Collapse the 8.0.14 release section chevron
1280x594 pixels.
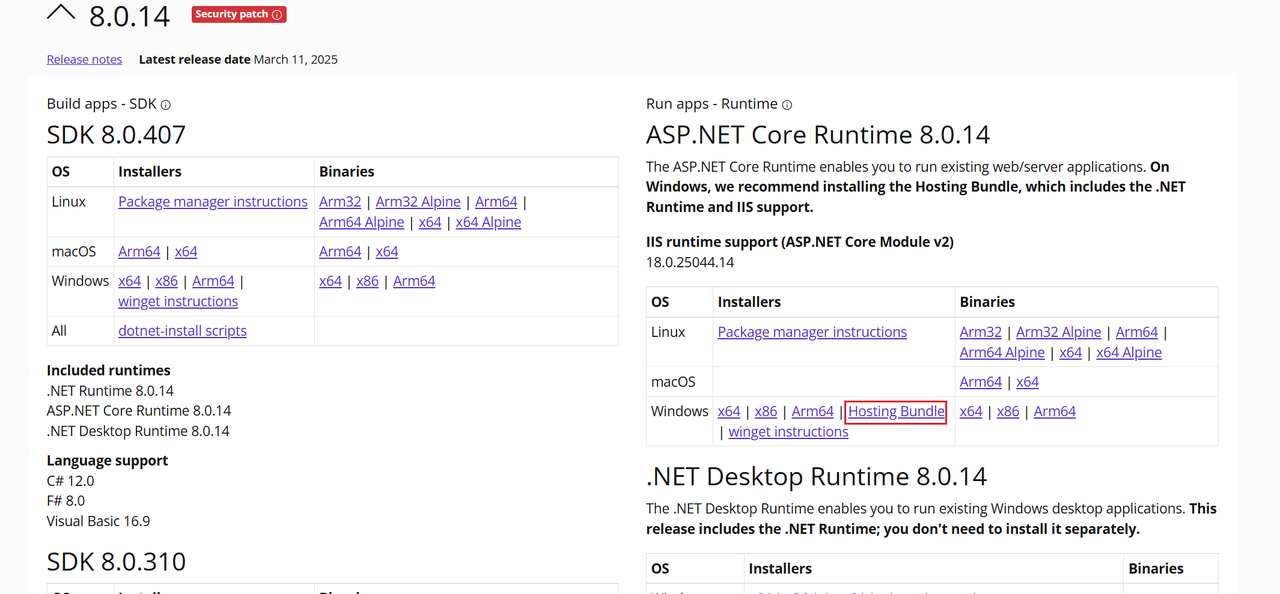(61, 13)
